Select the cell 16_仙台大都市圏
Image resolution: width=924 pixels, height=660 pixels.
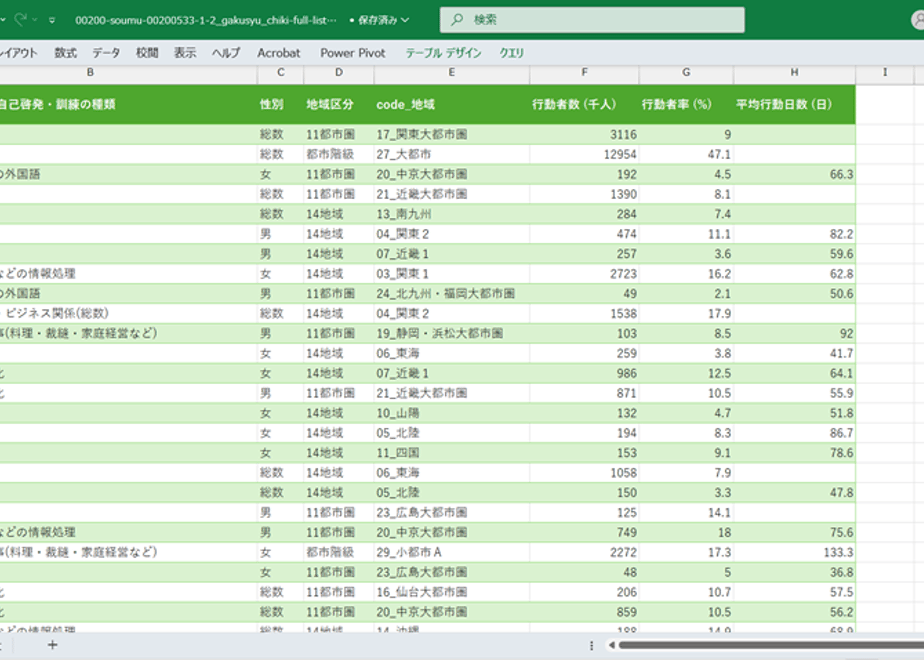tap(451, 592)
